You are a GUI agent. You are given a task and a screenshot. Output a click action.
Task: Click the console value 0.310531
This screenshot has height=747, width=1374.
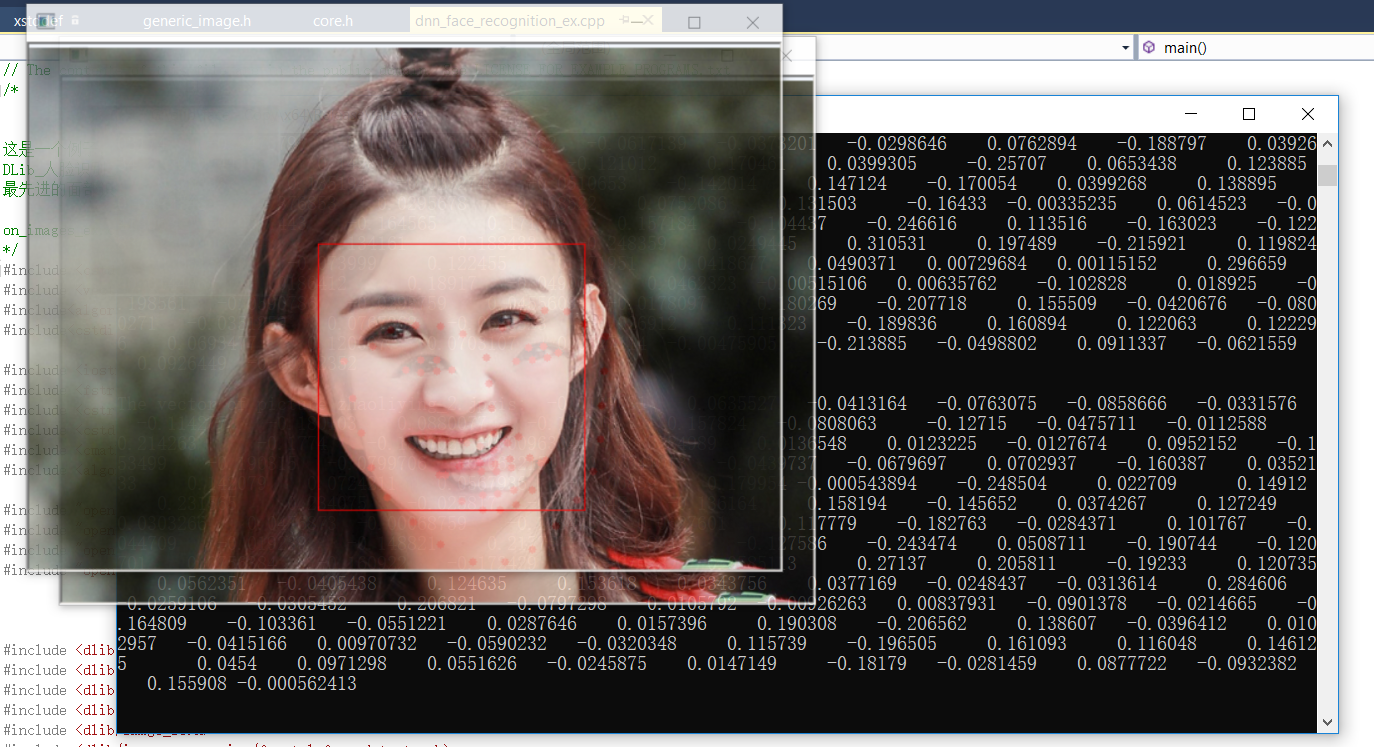point(887,244)
